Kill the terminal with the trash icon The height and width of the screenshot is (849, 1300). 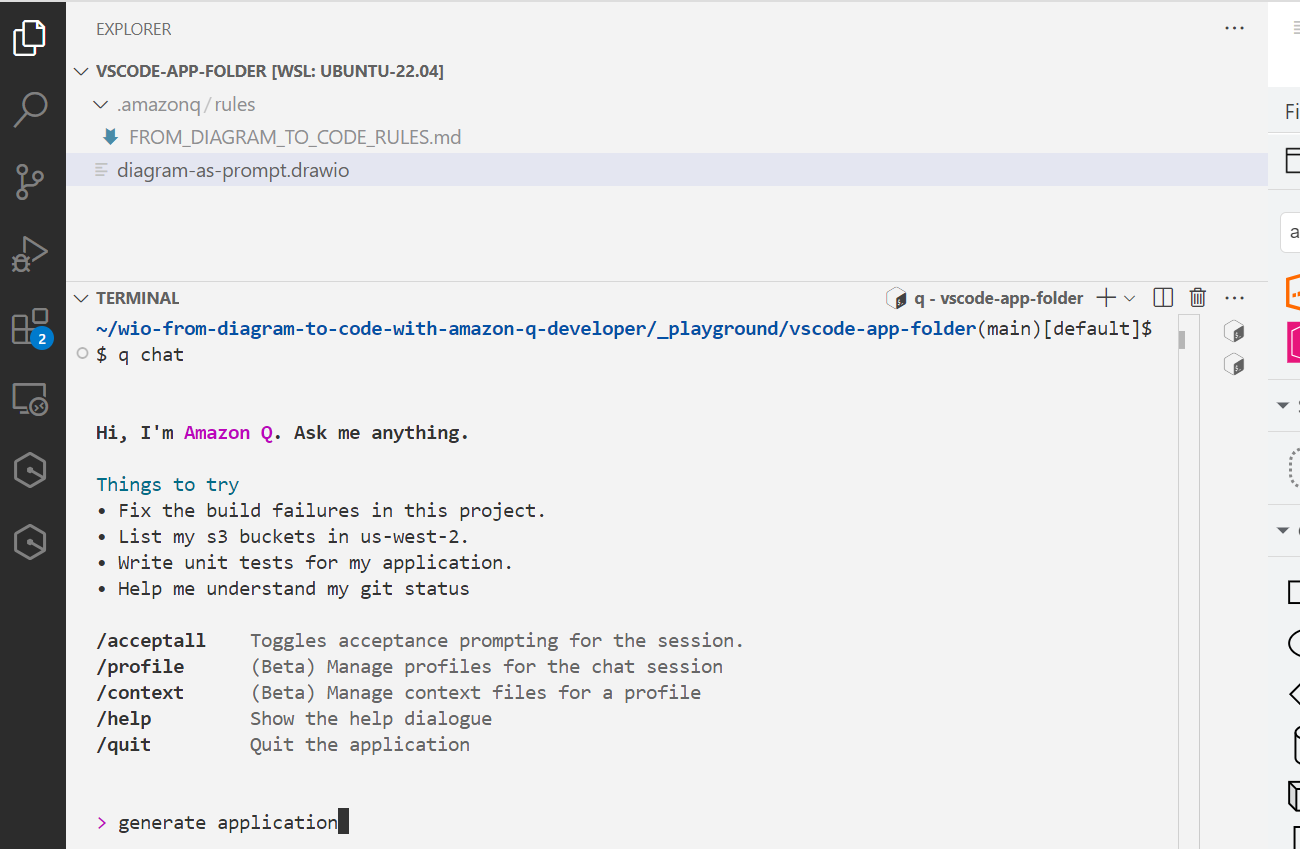tap(1198, 298)
